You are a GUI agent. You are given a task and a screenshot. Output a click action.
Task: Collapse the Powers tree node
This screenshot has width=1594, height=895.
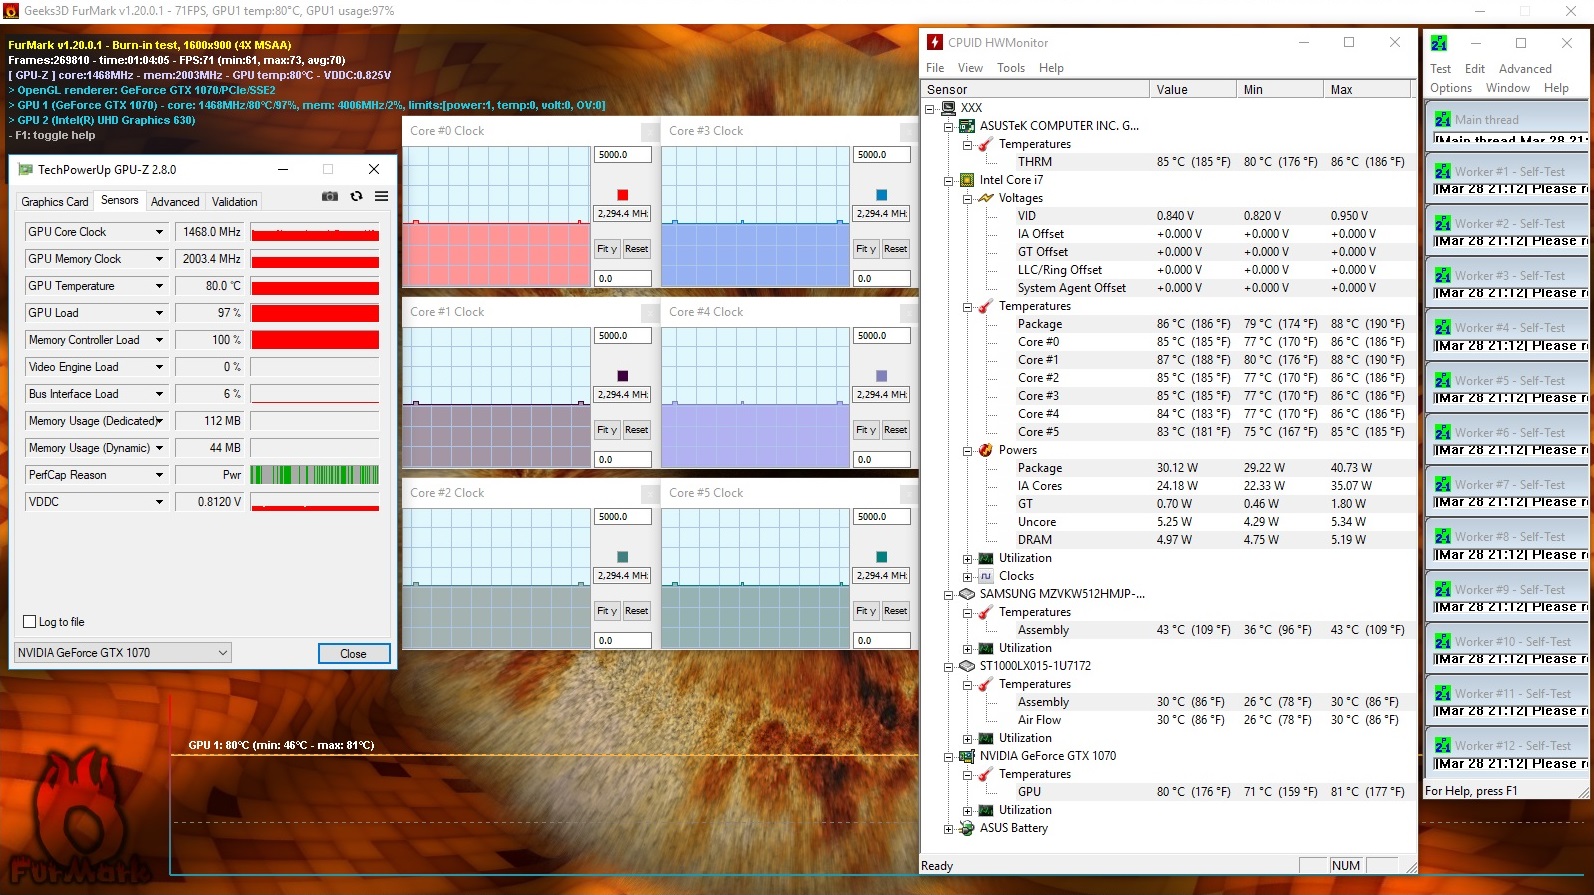click(x=968, y=450)
